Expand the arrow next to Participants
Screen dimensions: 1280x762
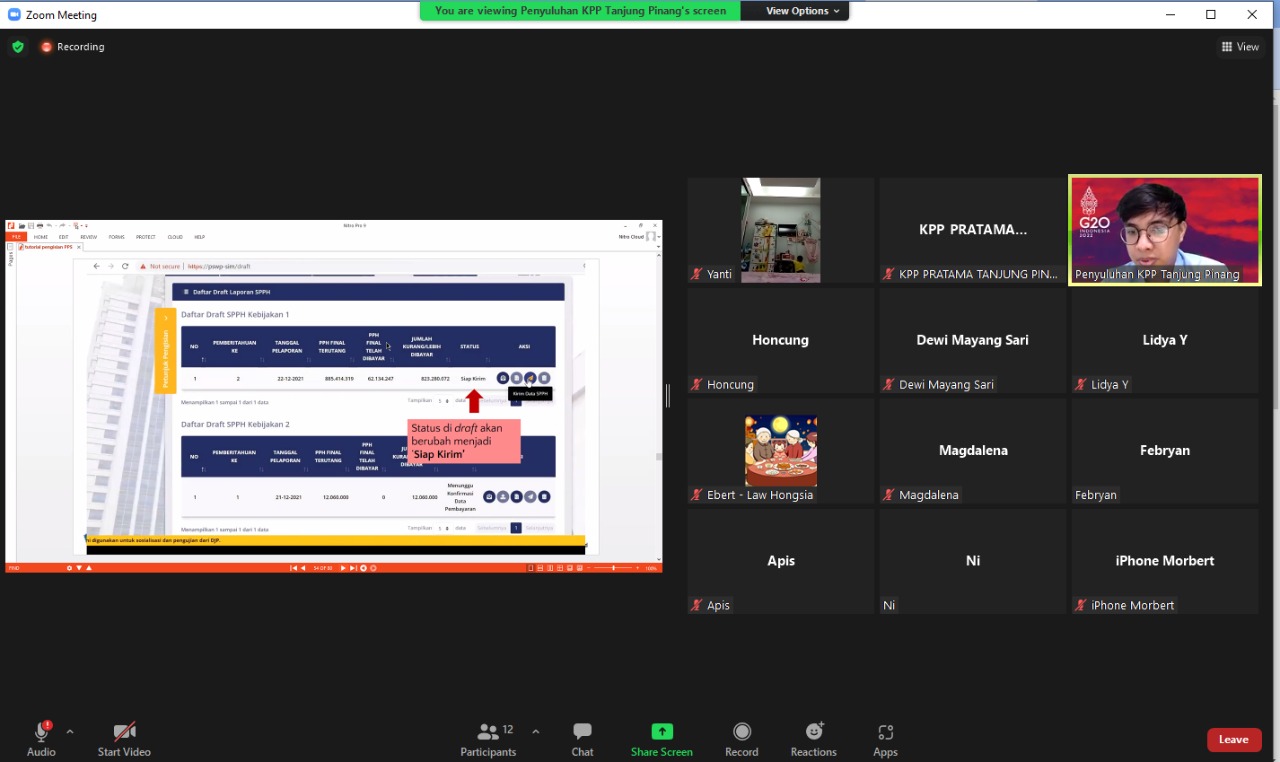point(535,731)
